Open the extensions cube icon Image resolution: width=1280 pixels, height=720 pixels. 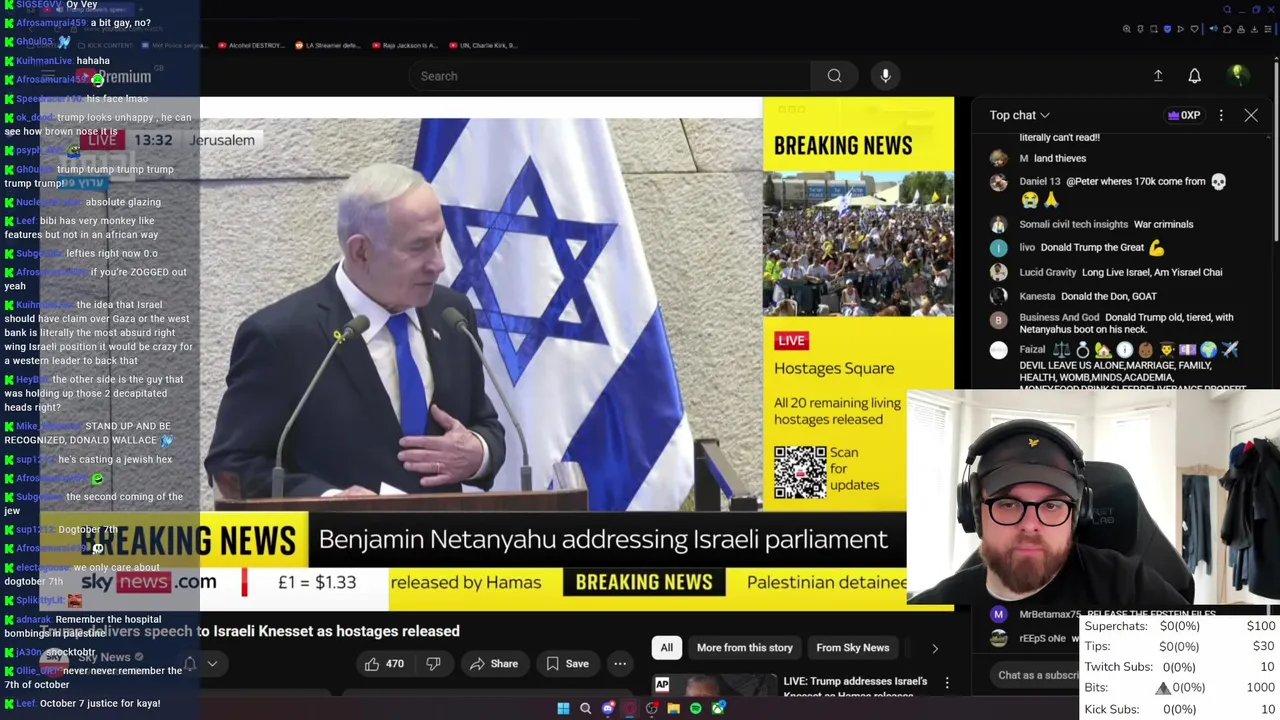(x=1227, y=29)
